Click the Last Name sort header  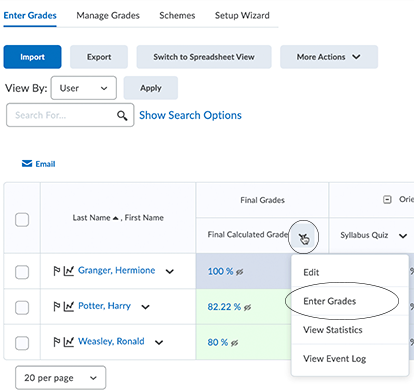coord(91,218)
